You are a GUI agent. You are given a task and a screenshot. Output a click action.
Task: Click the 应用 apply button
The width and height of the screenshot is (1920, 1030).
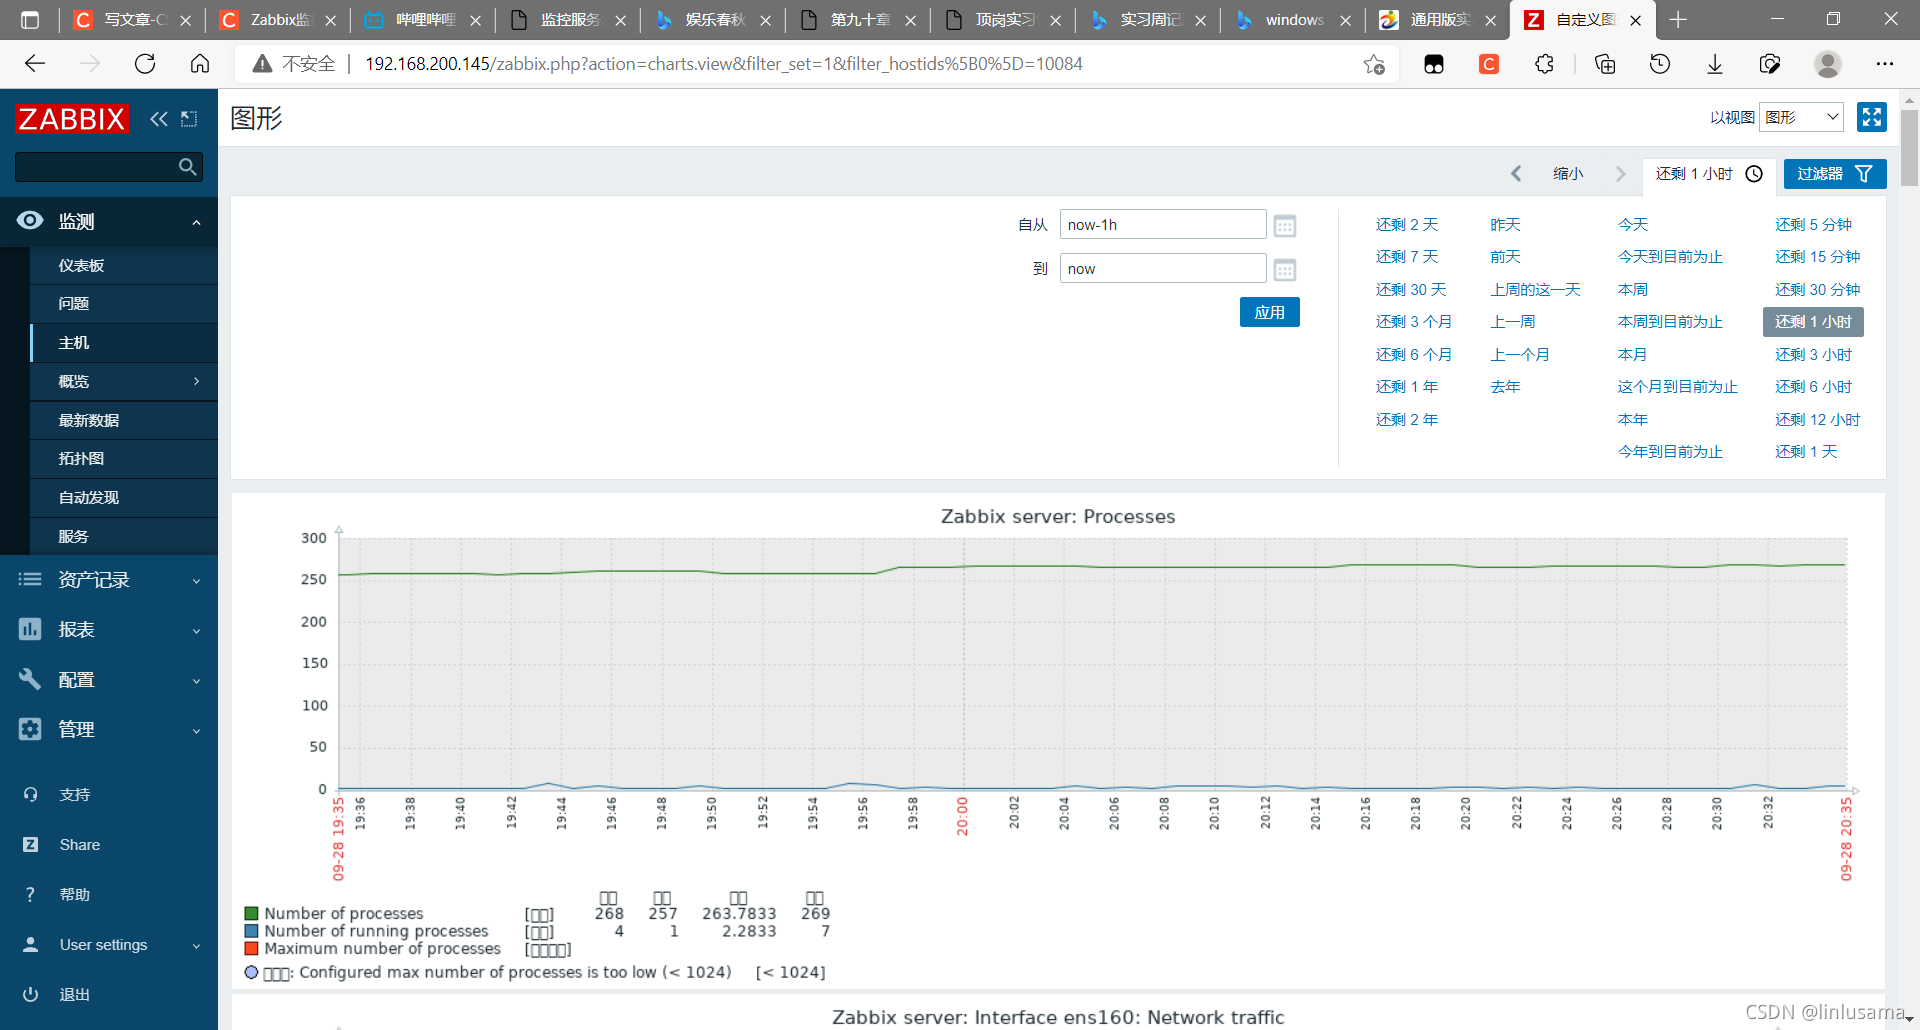1270,312
